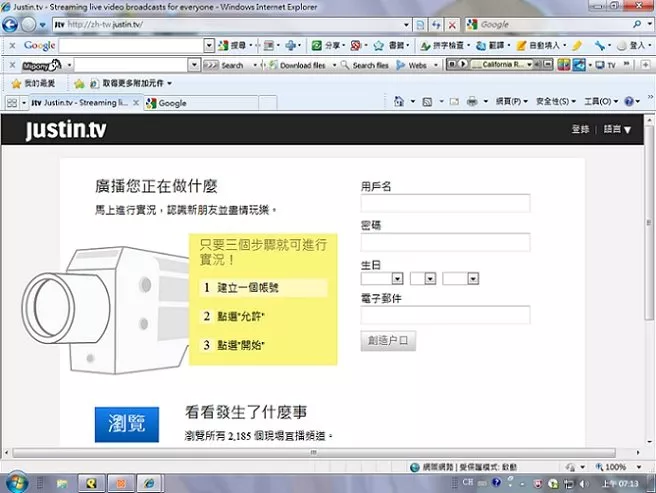The height and width of the screenshot is (493, 656).
Task: Click the RSS feeds icon in command bar
Action: [x=427, y=101]
